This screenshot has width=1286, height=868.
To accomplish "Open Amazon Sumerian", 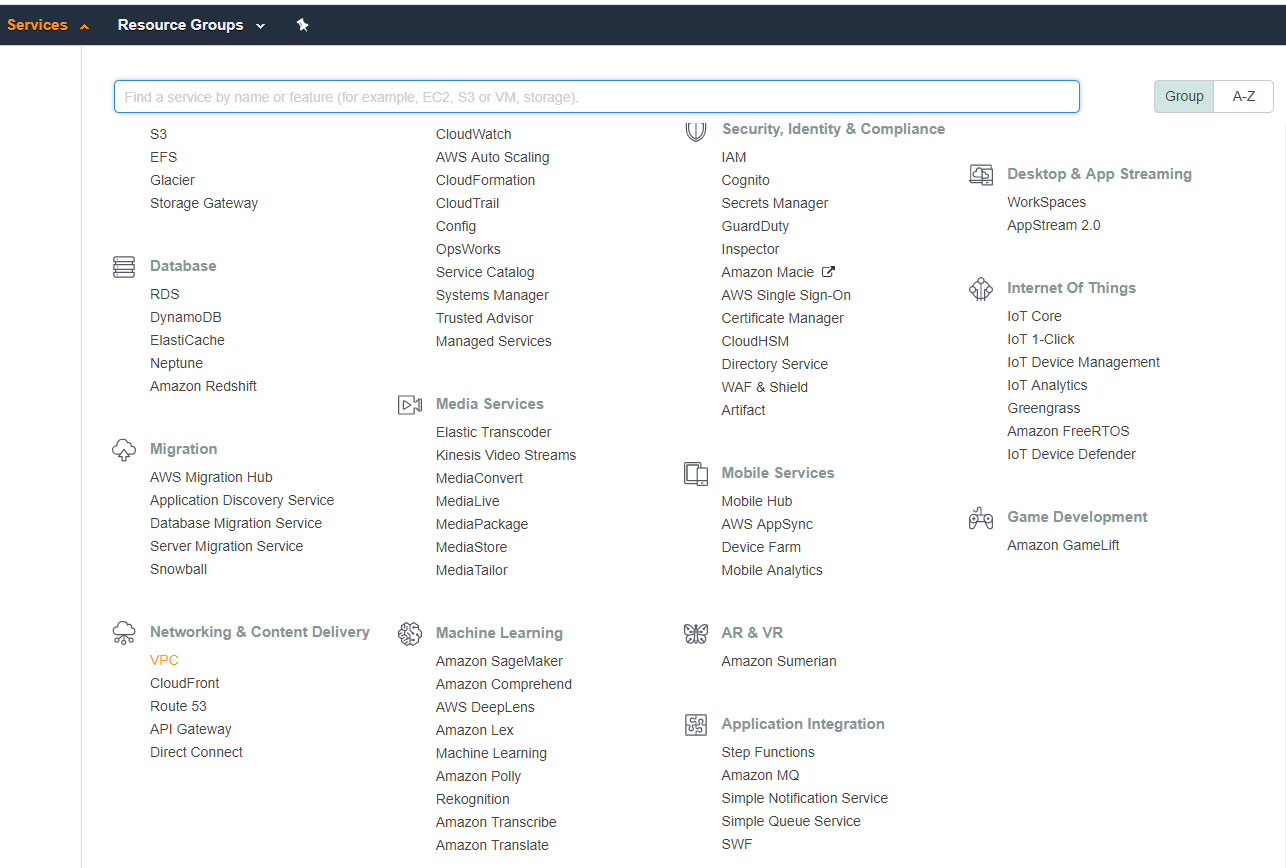I will 779,661.
